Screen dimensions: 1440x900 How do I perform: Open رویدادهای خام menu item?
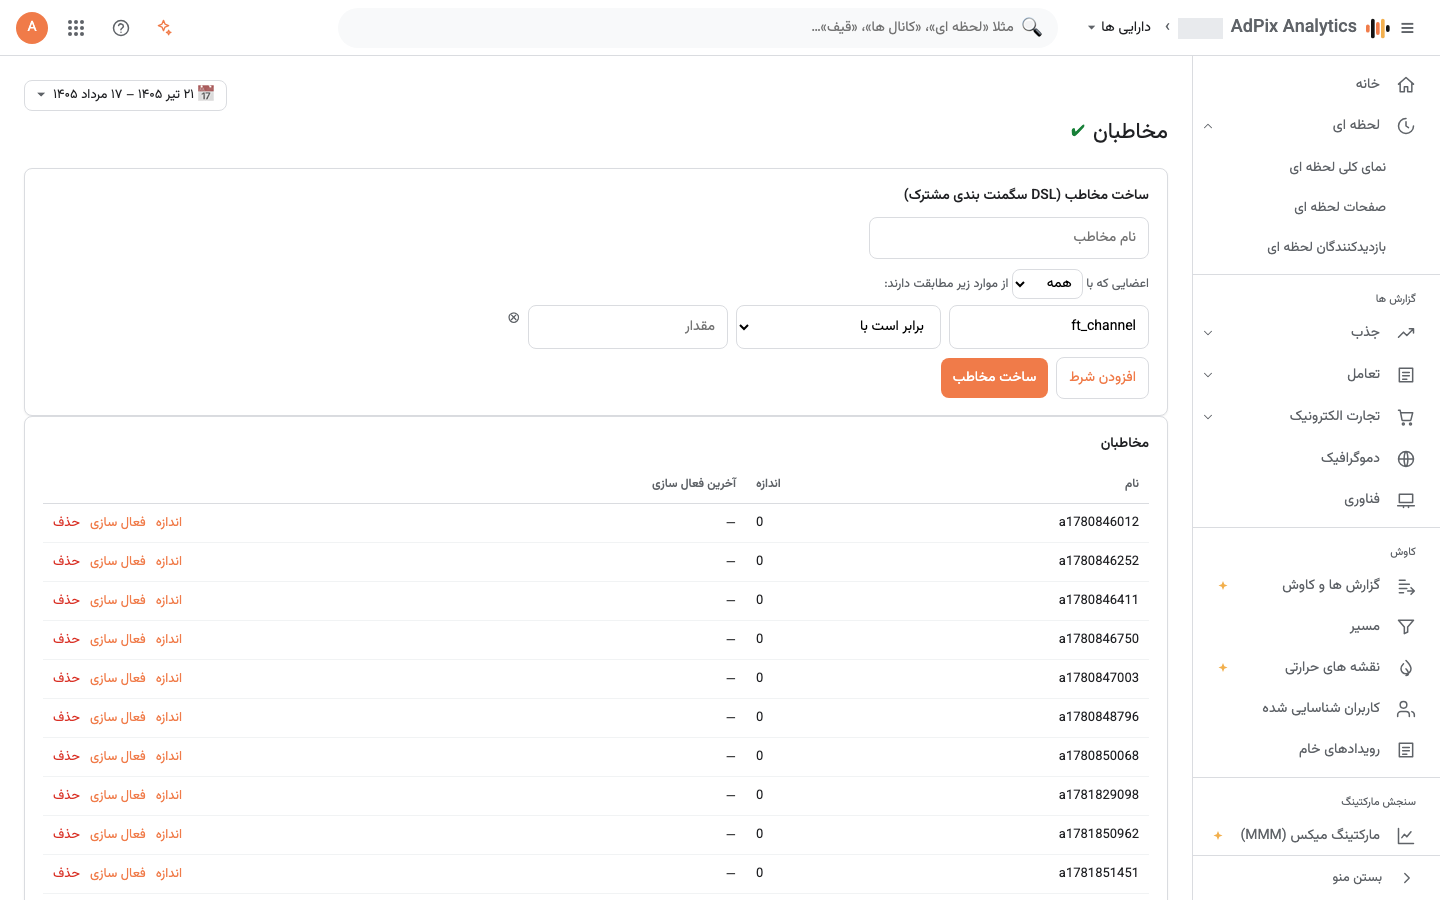point(1339,750)
